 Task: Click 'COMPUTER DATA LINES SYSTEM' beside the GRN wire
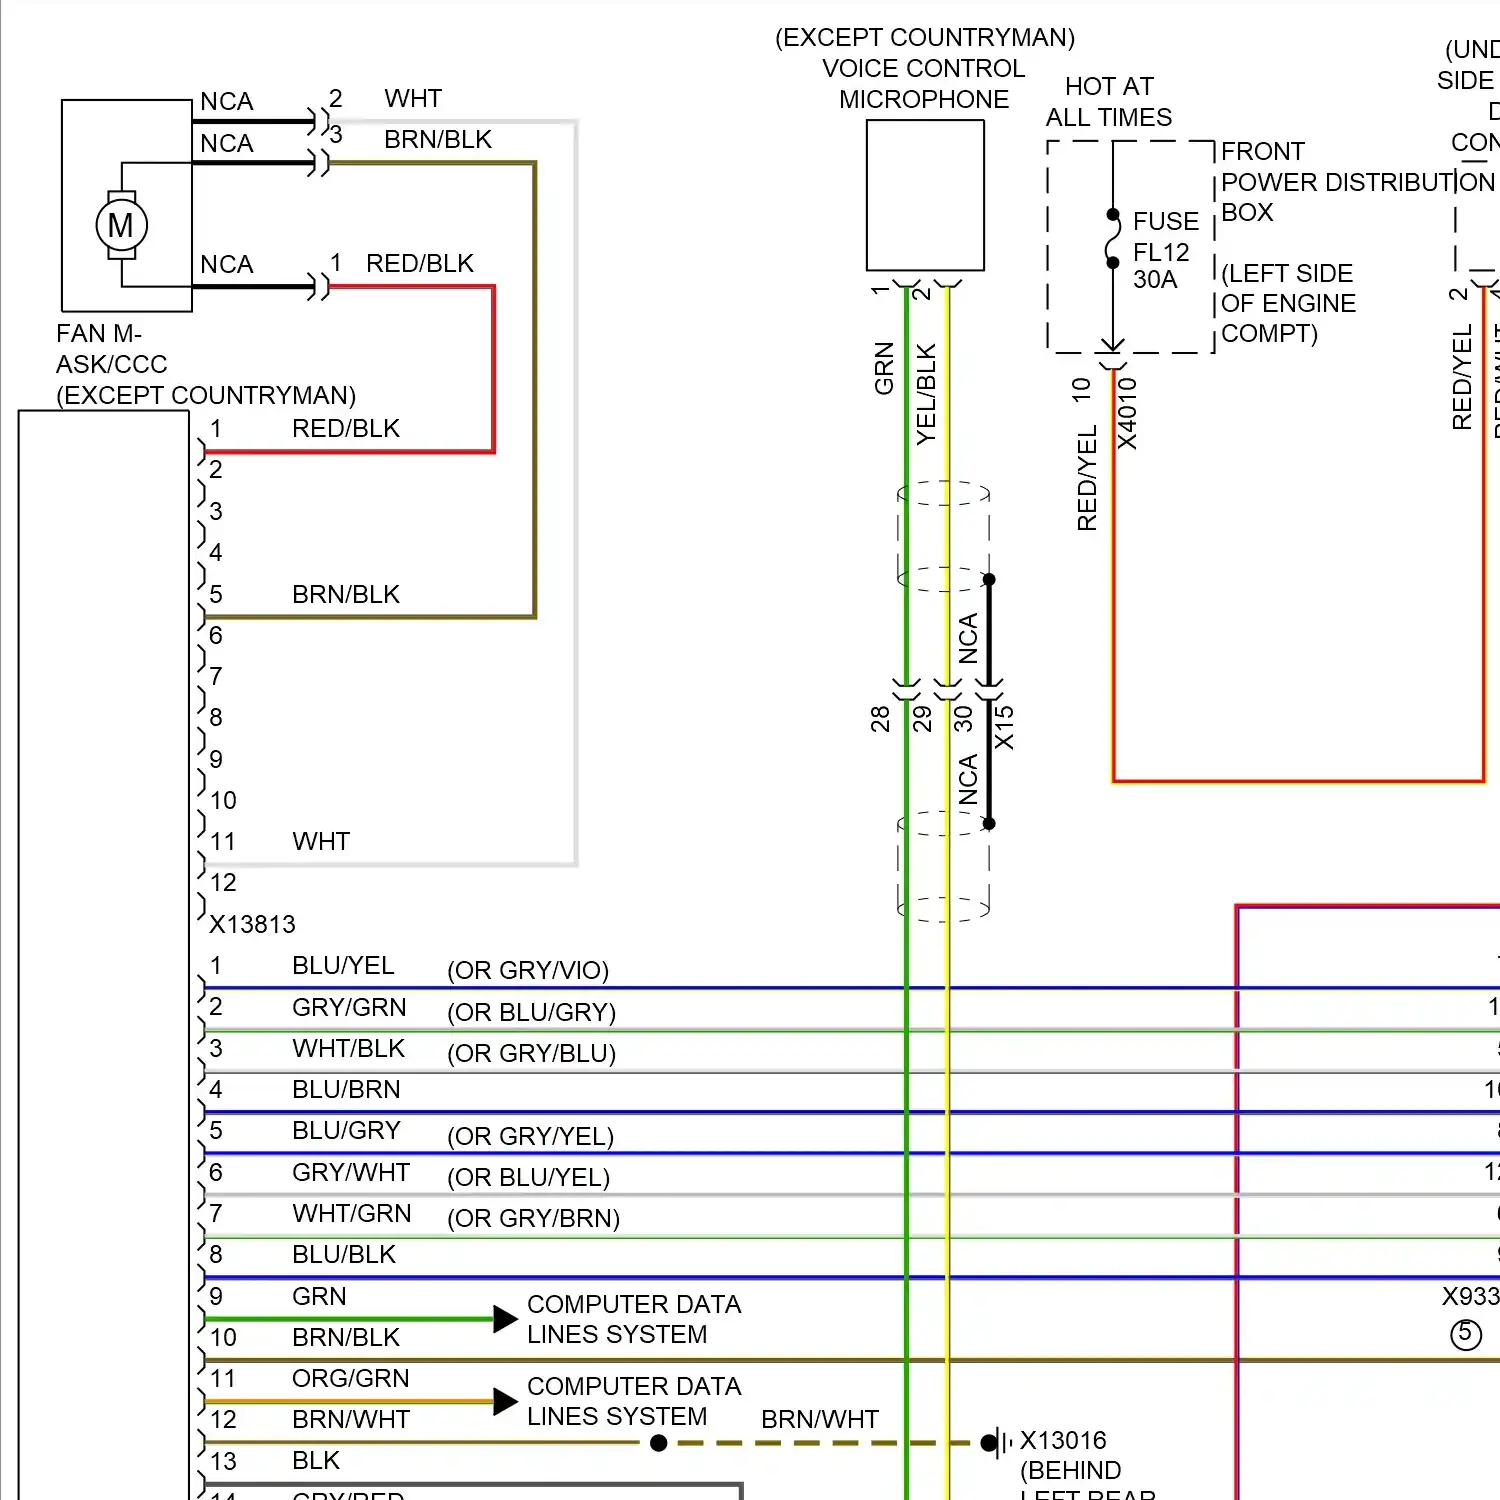tap(634, 1319)
